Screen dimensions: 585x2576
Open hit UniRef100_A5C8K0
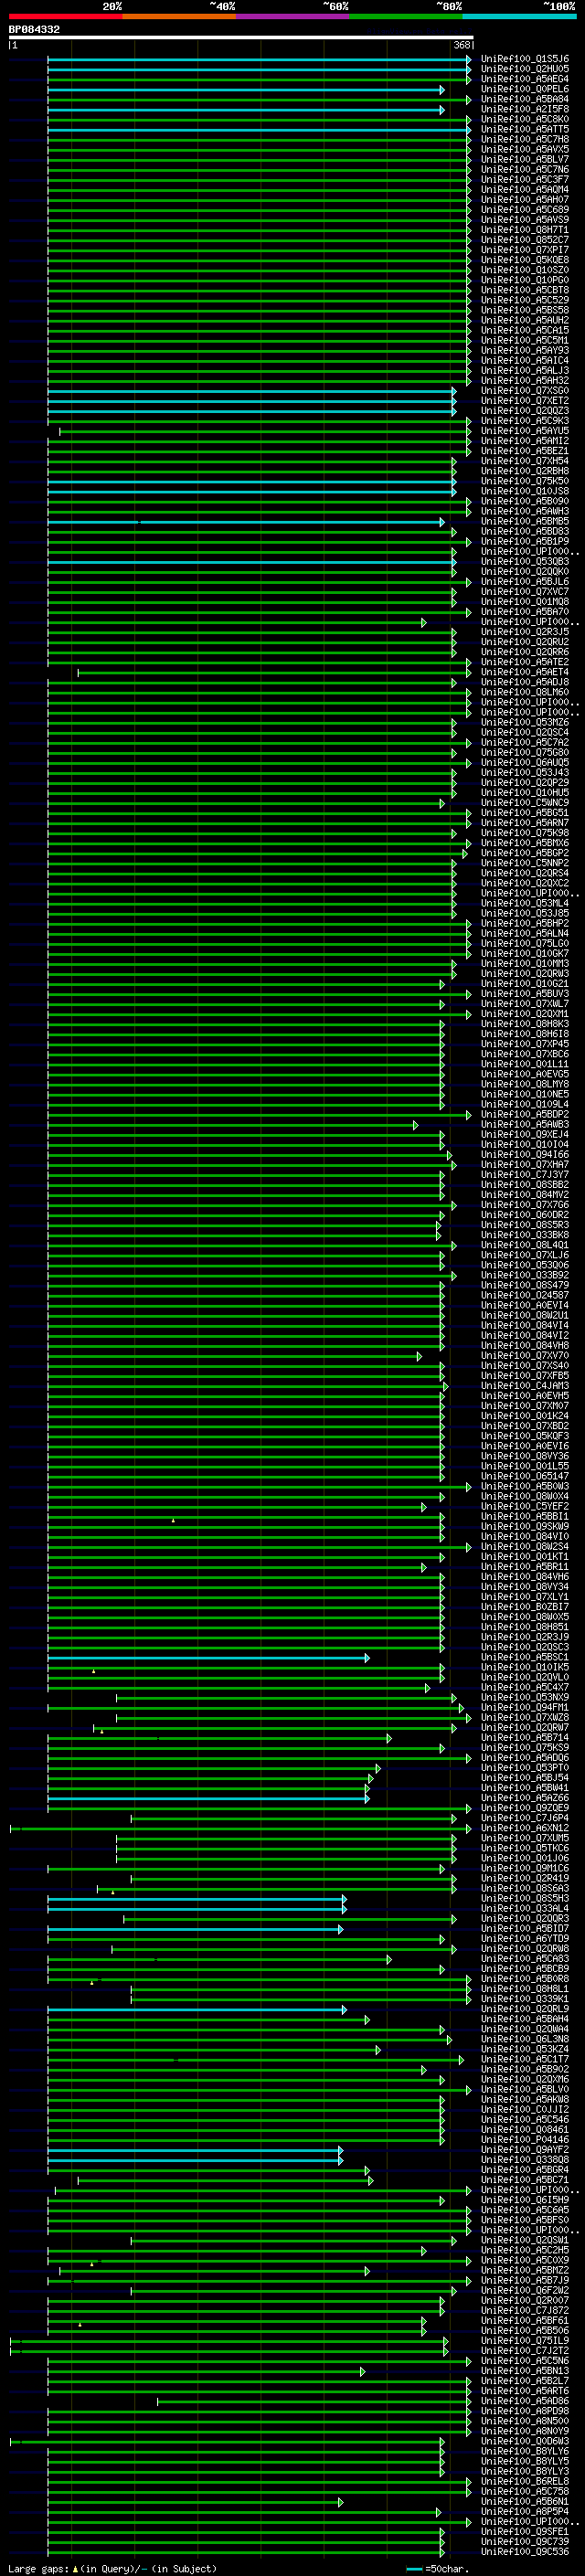click(x=525, y=119)
